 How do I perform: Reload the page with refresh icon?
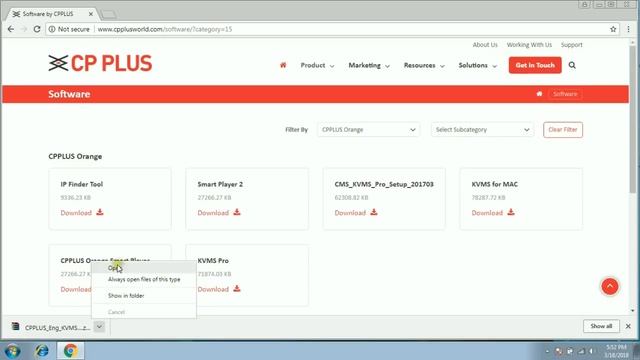(x=37, y=29)
